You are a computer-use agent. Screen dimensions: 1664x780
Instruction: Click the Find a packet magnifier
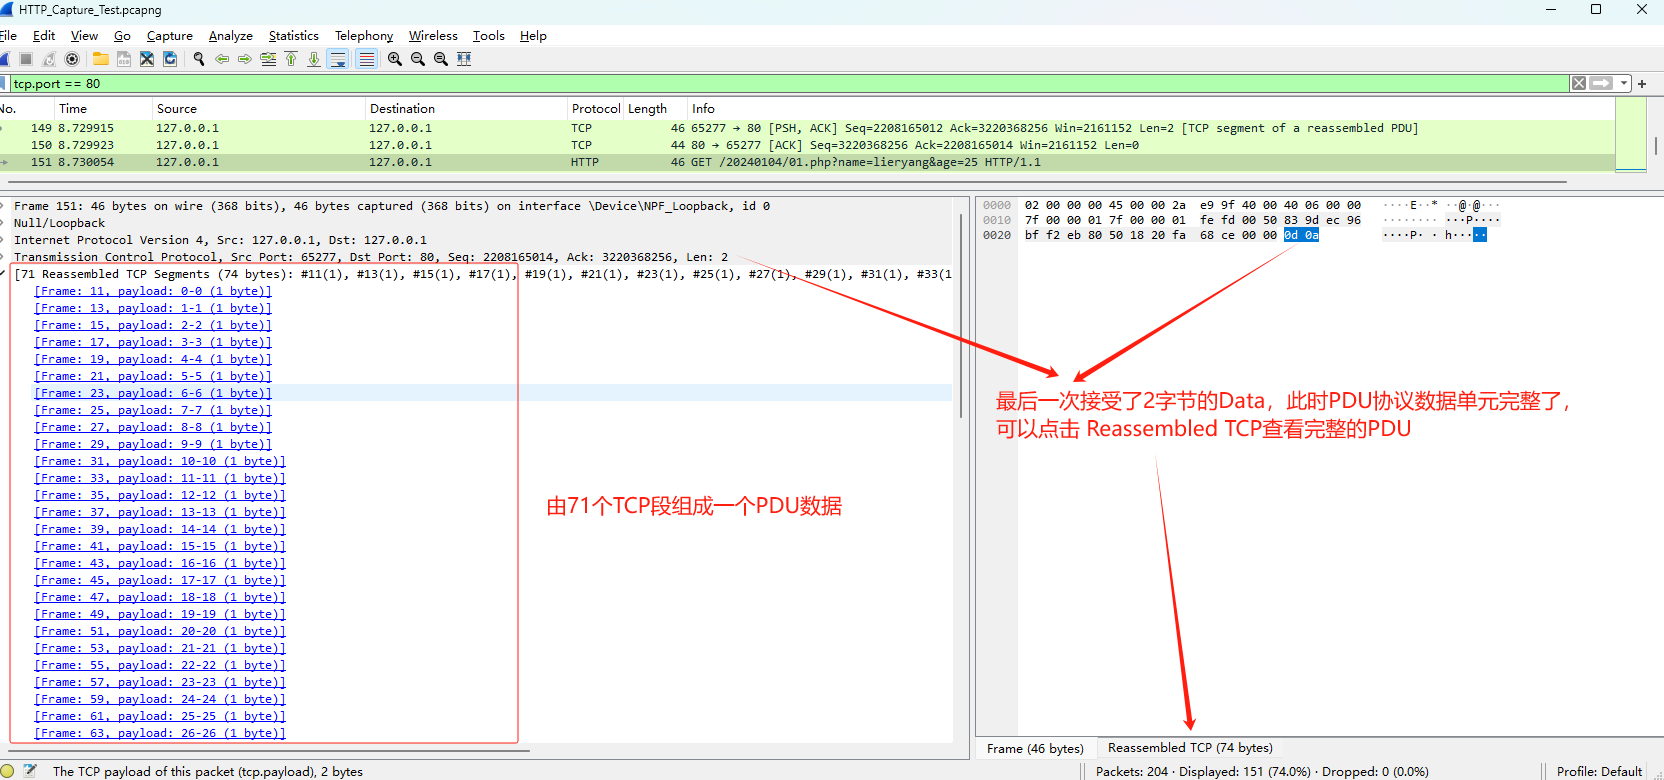click(x=199, y=59)
